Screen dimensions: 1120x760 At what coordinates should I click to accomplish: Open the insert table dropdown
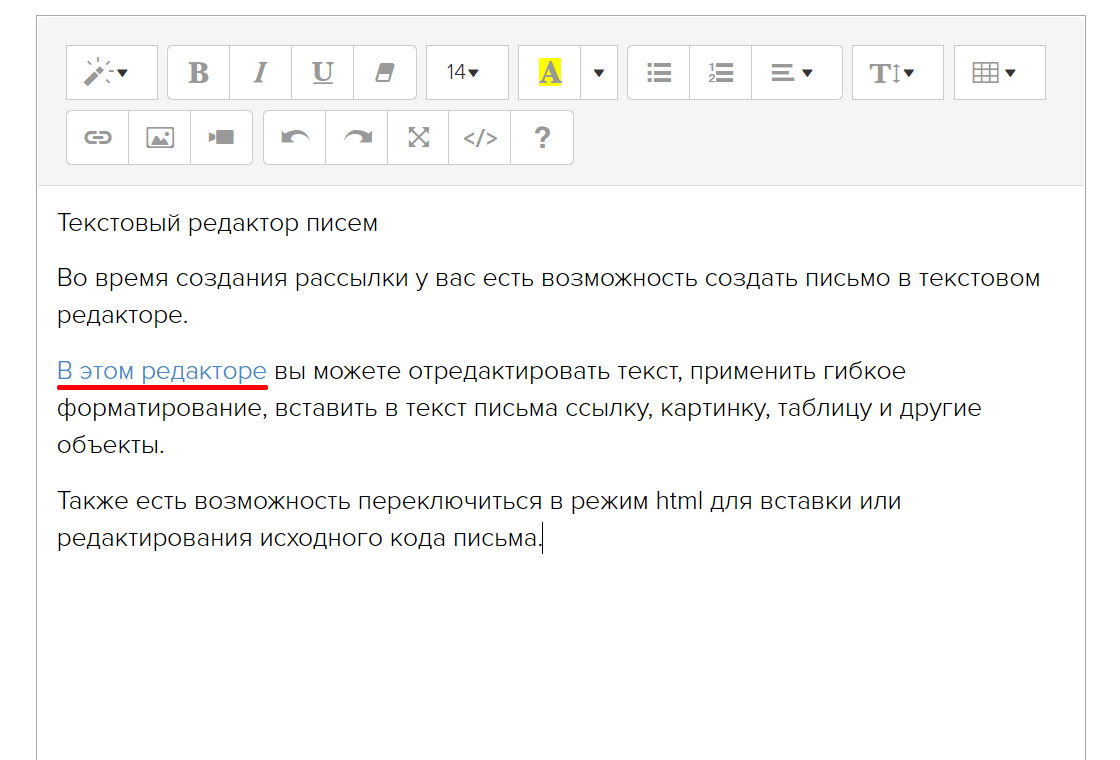999,73
